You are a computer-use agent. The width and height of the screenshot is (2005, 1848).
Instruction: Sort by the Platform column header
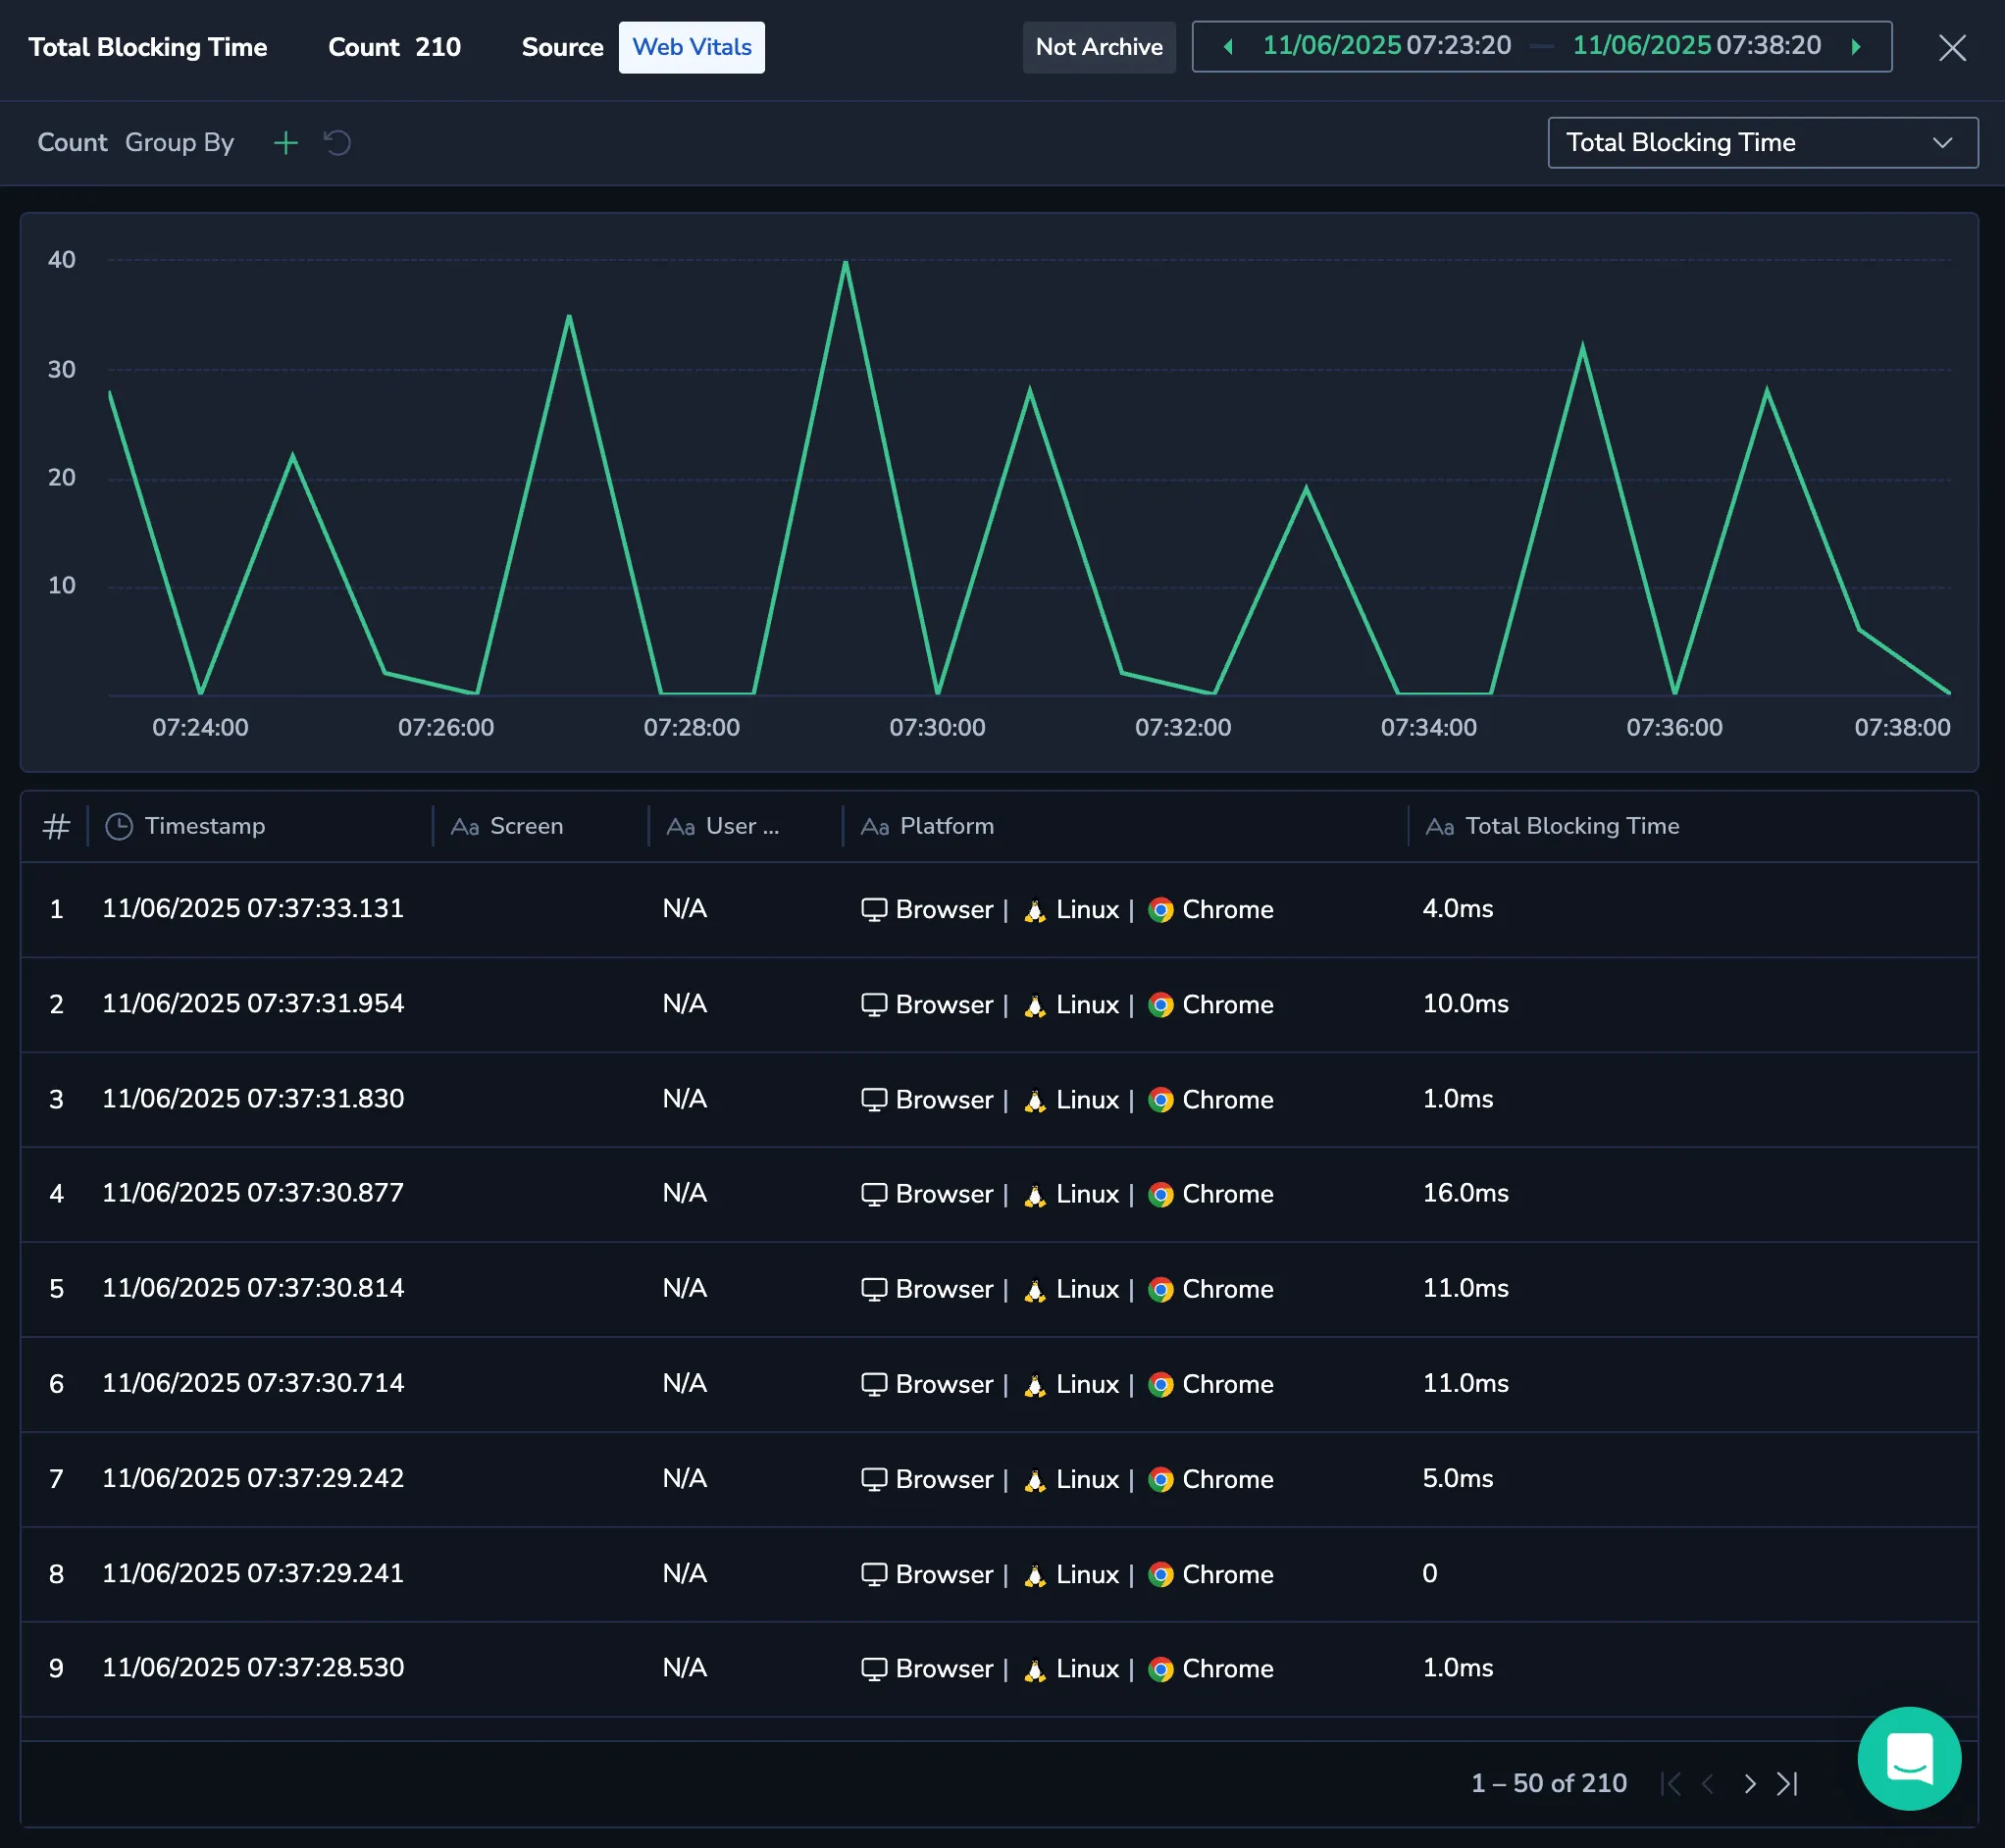coord(947,827)
